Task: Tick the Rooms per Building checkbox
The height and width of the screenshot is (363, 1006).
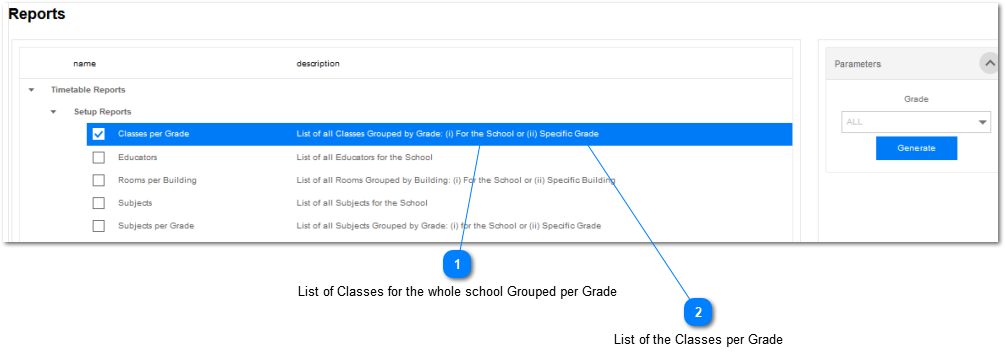Action: click(99, 180)
